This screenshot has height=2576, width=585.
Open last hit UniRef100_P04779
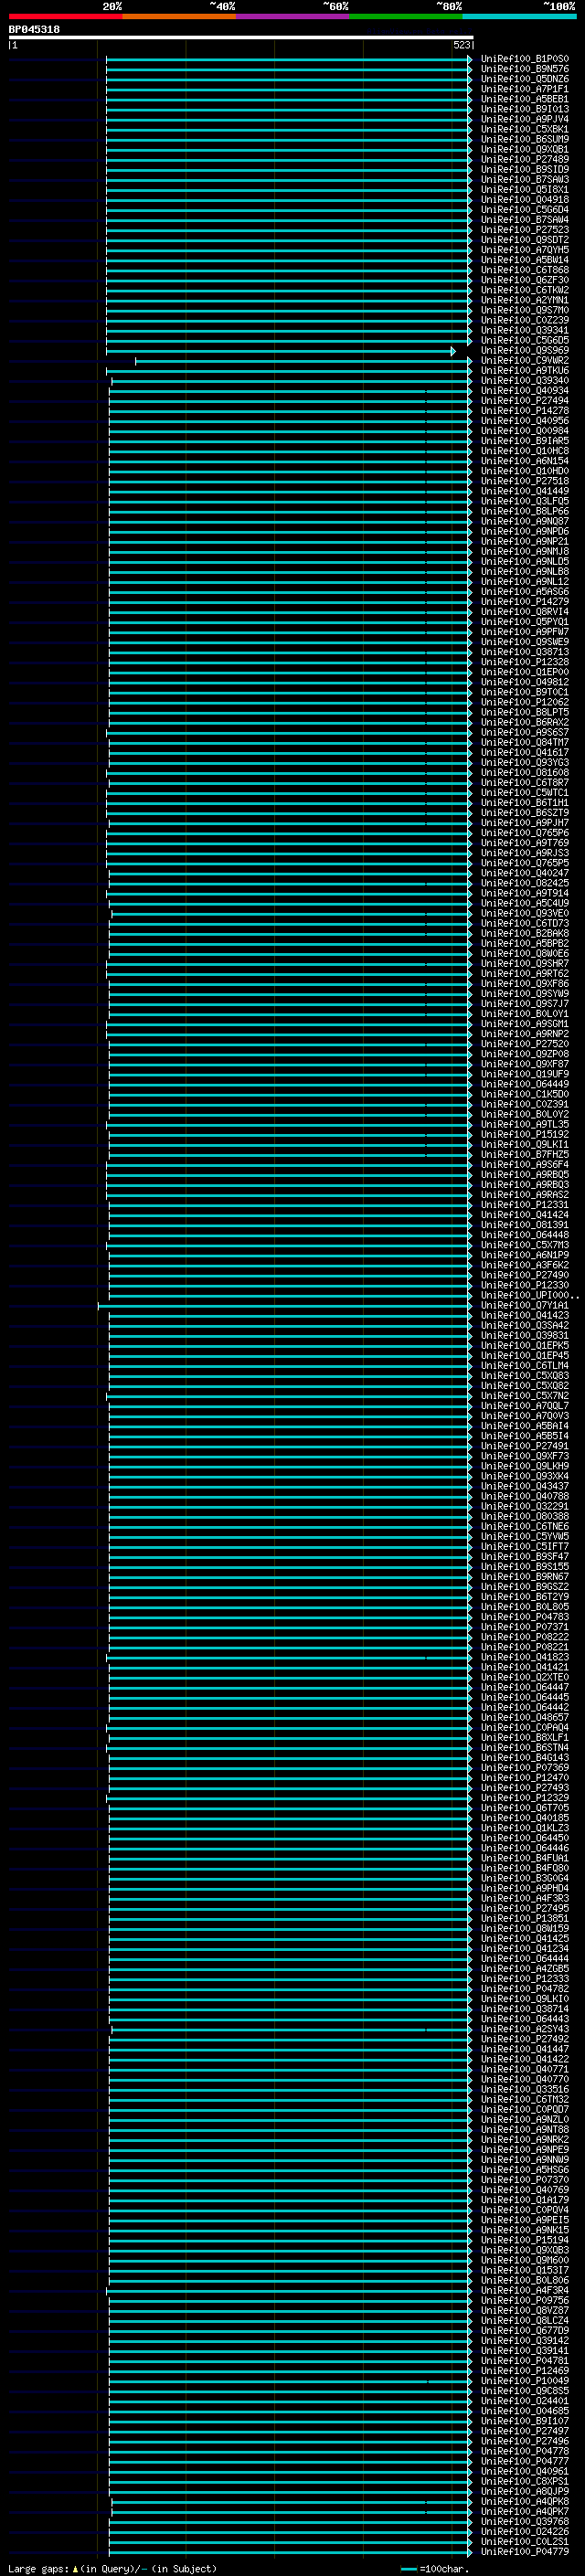click(525, 2552)
